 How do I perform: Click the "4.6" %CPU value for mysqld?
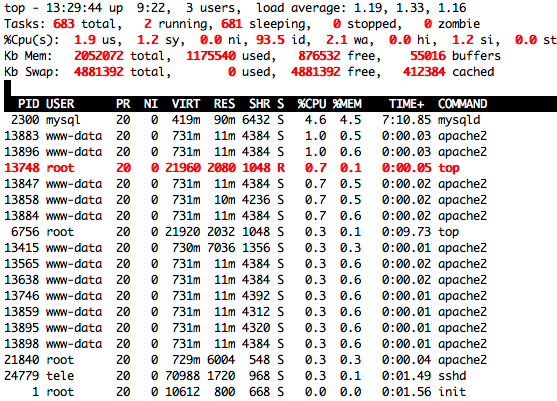(x=315, y=120)
